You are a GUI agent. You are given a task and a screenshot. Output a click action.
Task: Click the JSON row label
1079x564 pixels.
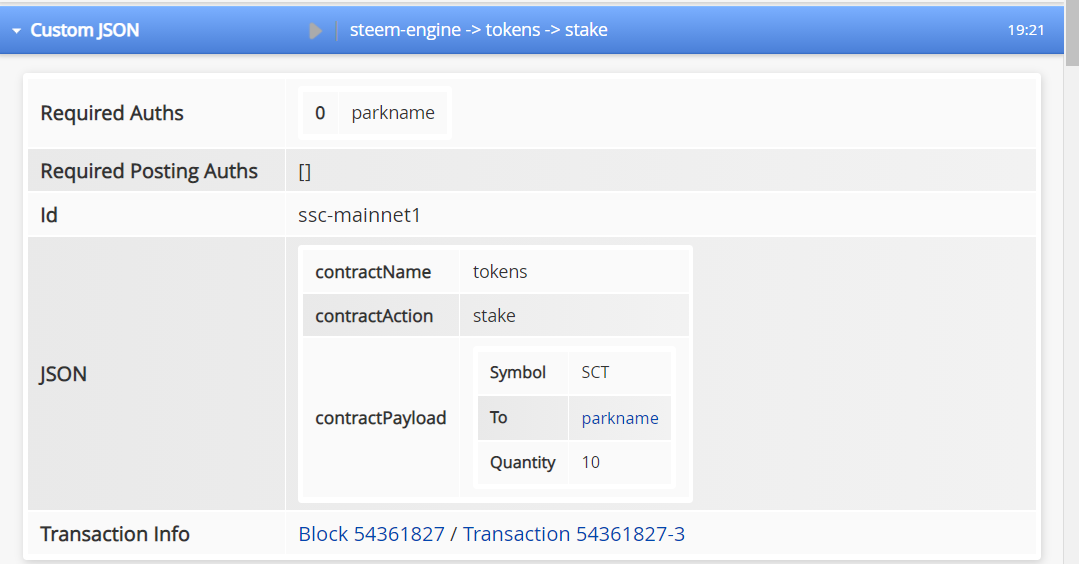click(63, 374)
